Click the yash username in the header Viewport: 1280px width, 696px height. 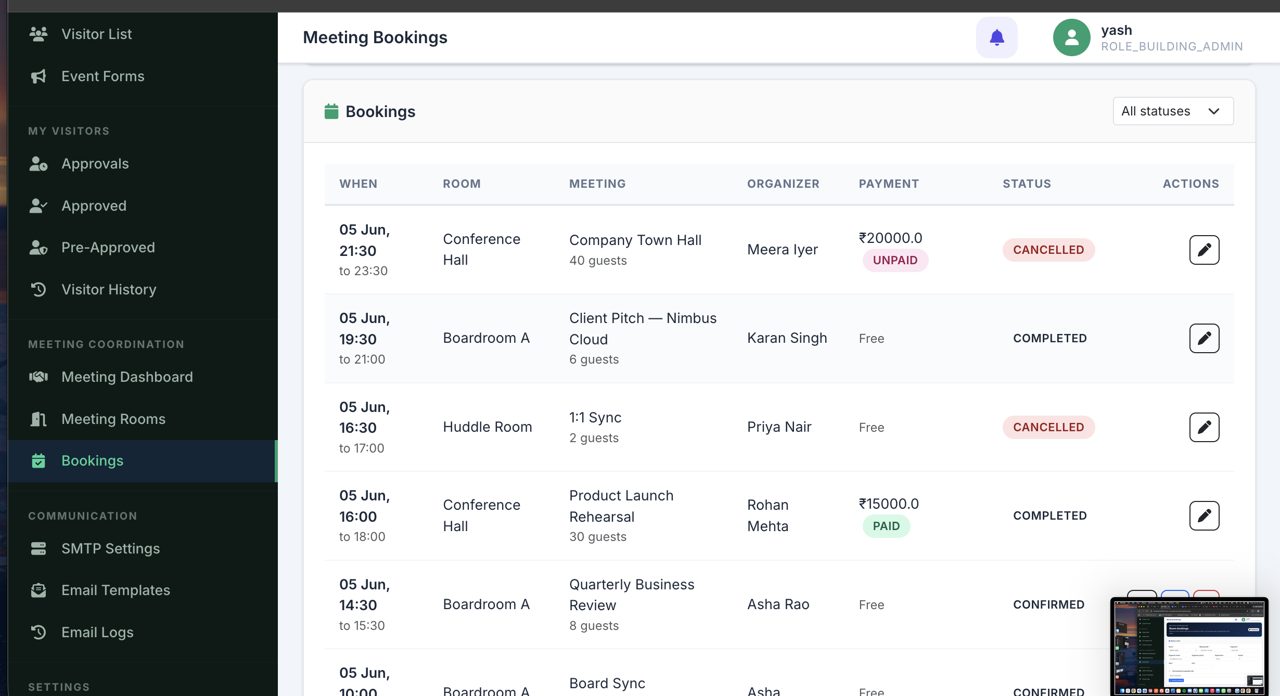[1116, 30]
